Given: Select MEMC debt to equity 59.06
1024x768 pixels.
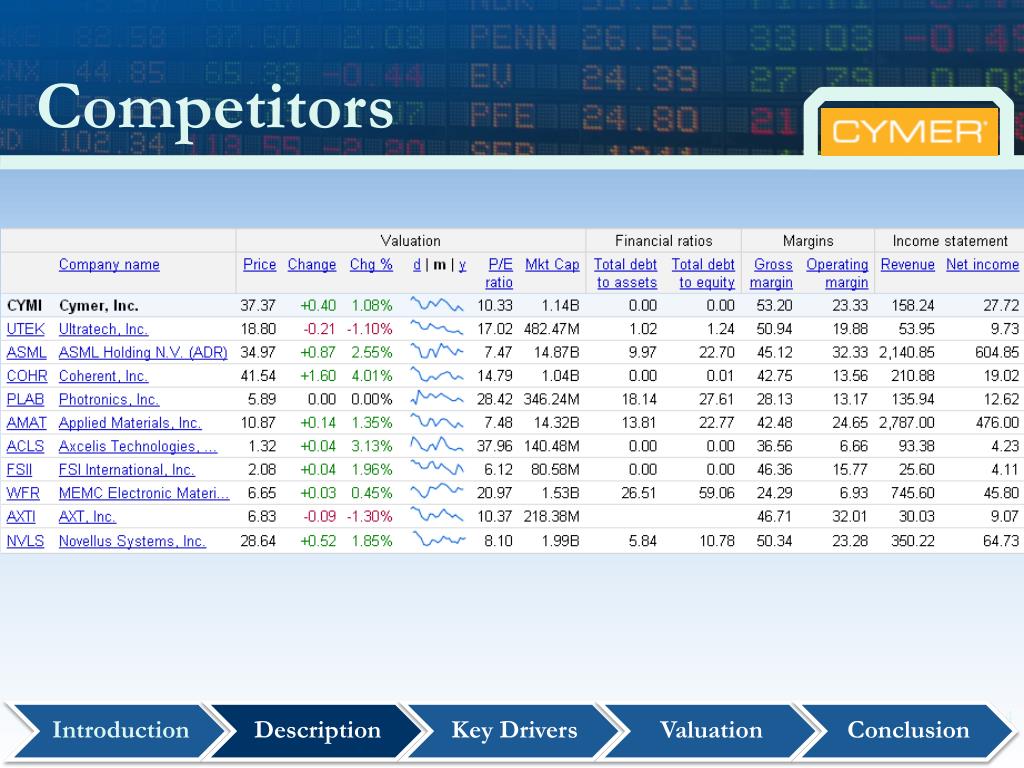Looking at the screenshot, I should coord(716,494).
